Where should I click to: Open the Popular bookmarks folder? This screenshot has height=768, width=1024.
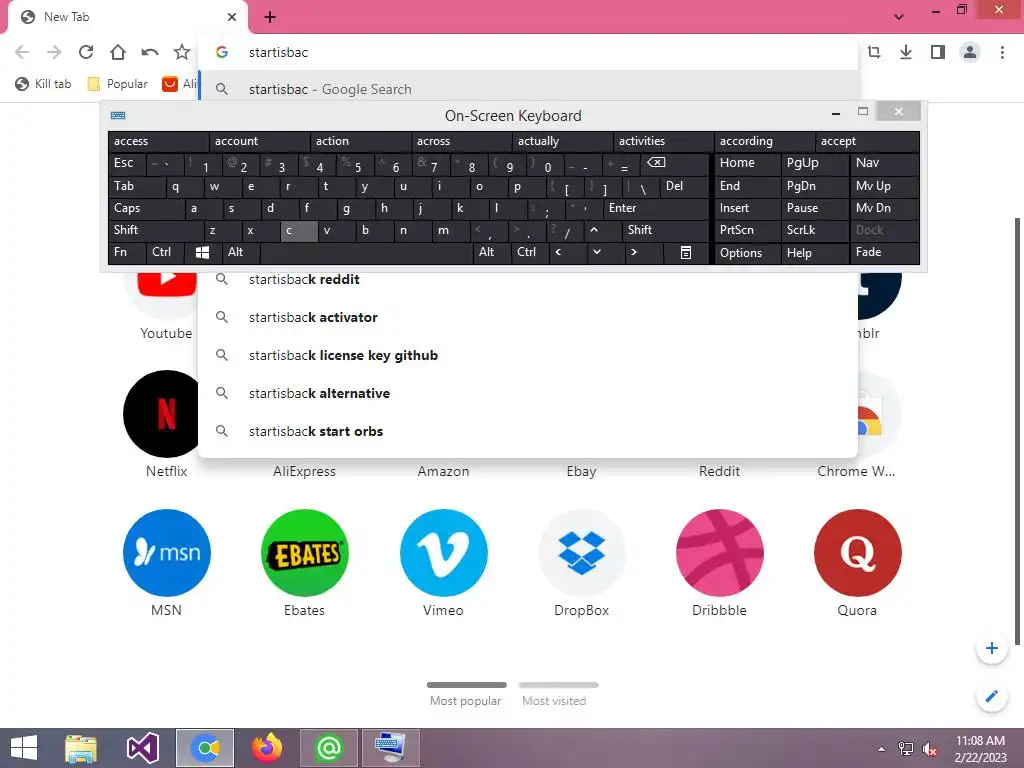pos(118,84)
